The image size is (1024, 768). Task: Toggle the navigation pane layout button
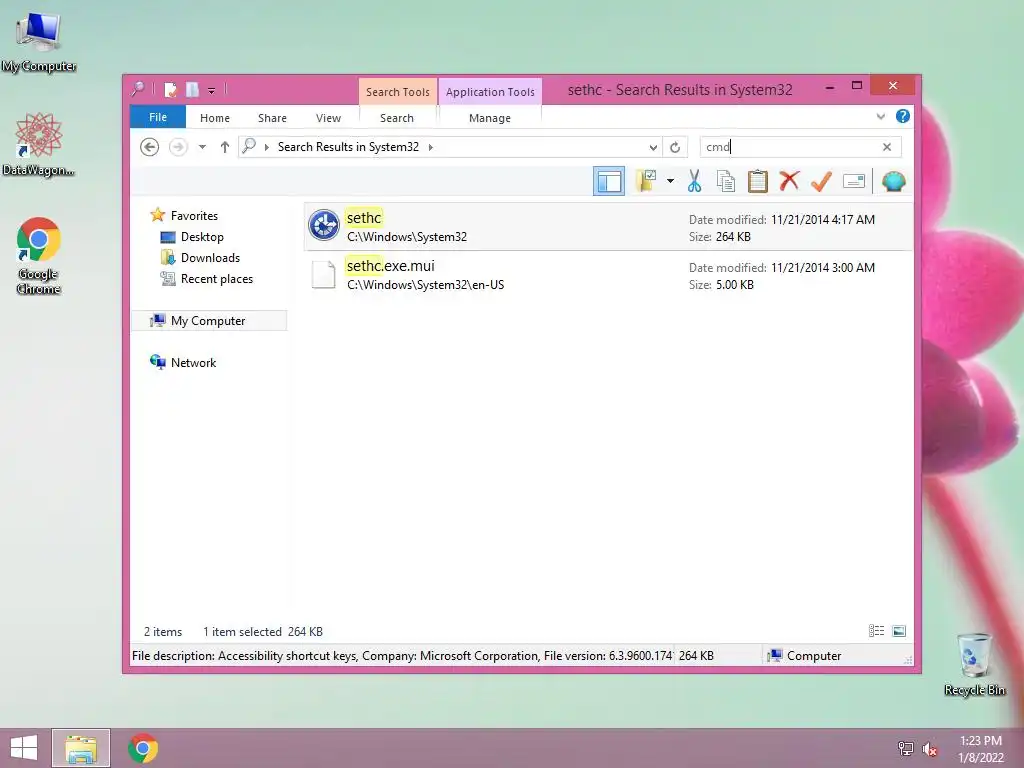[x=609, y=182]
